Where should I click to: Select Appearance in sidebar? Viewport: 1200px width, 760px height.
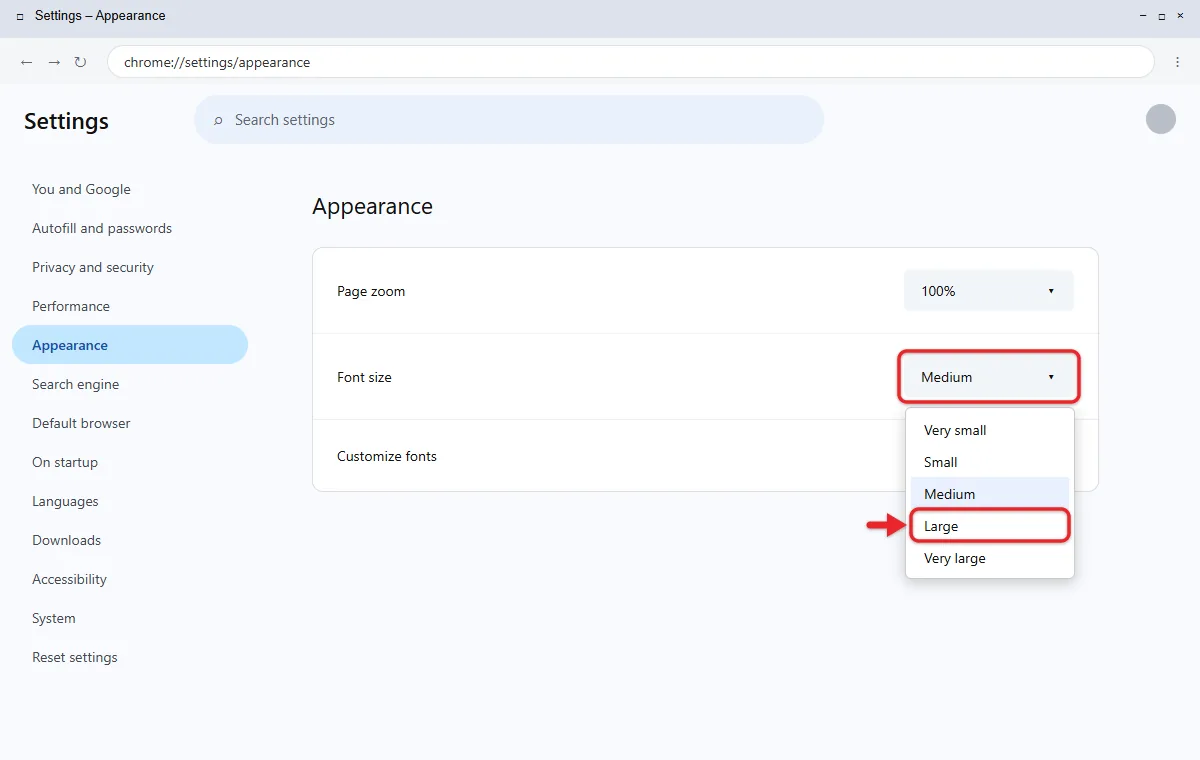130,345
